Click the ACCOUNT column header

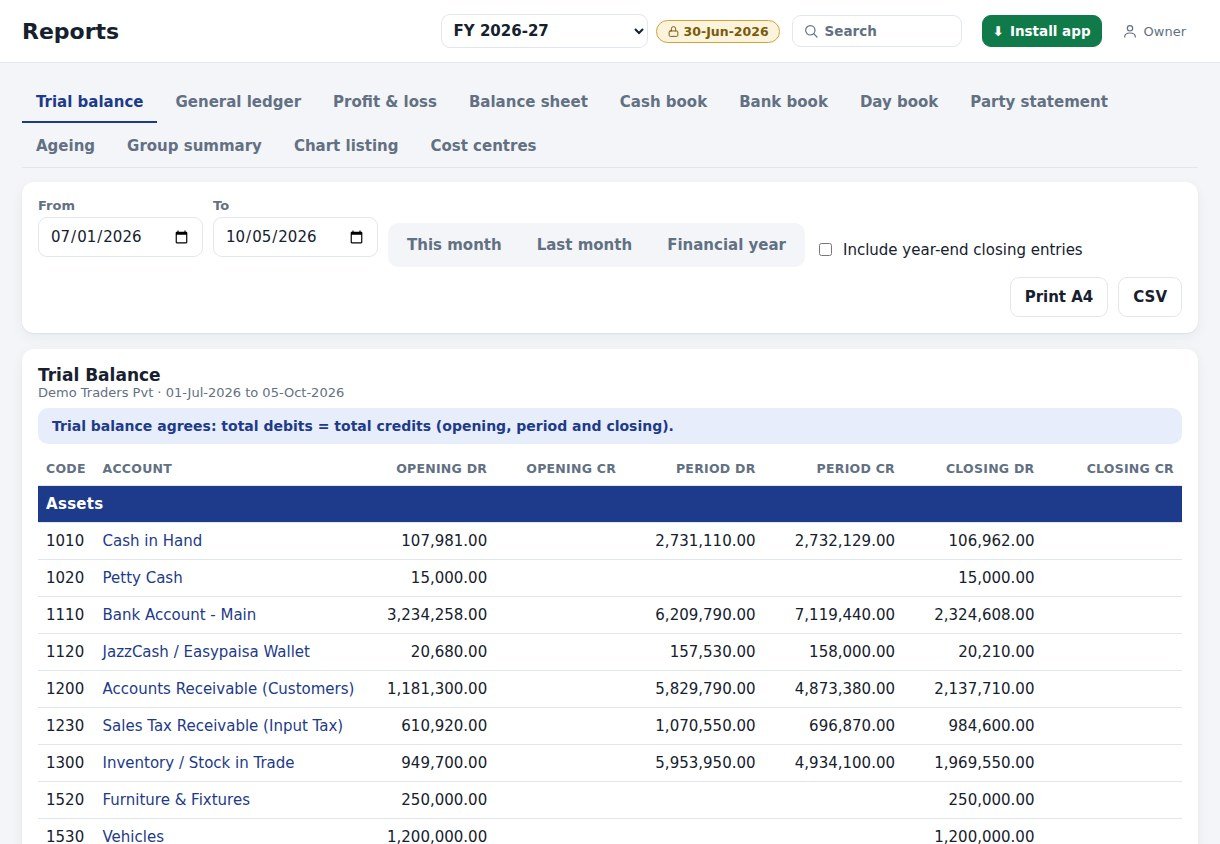coord(137,468)
